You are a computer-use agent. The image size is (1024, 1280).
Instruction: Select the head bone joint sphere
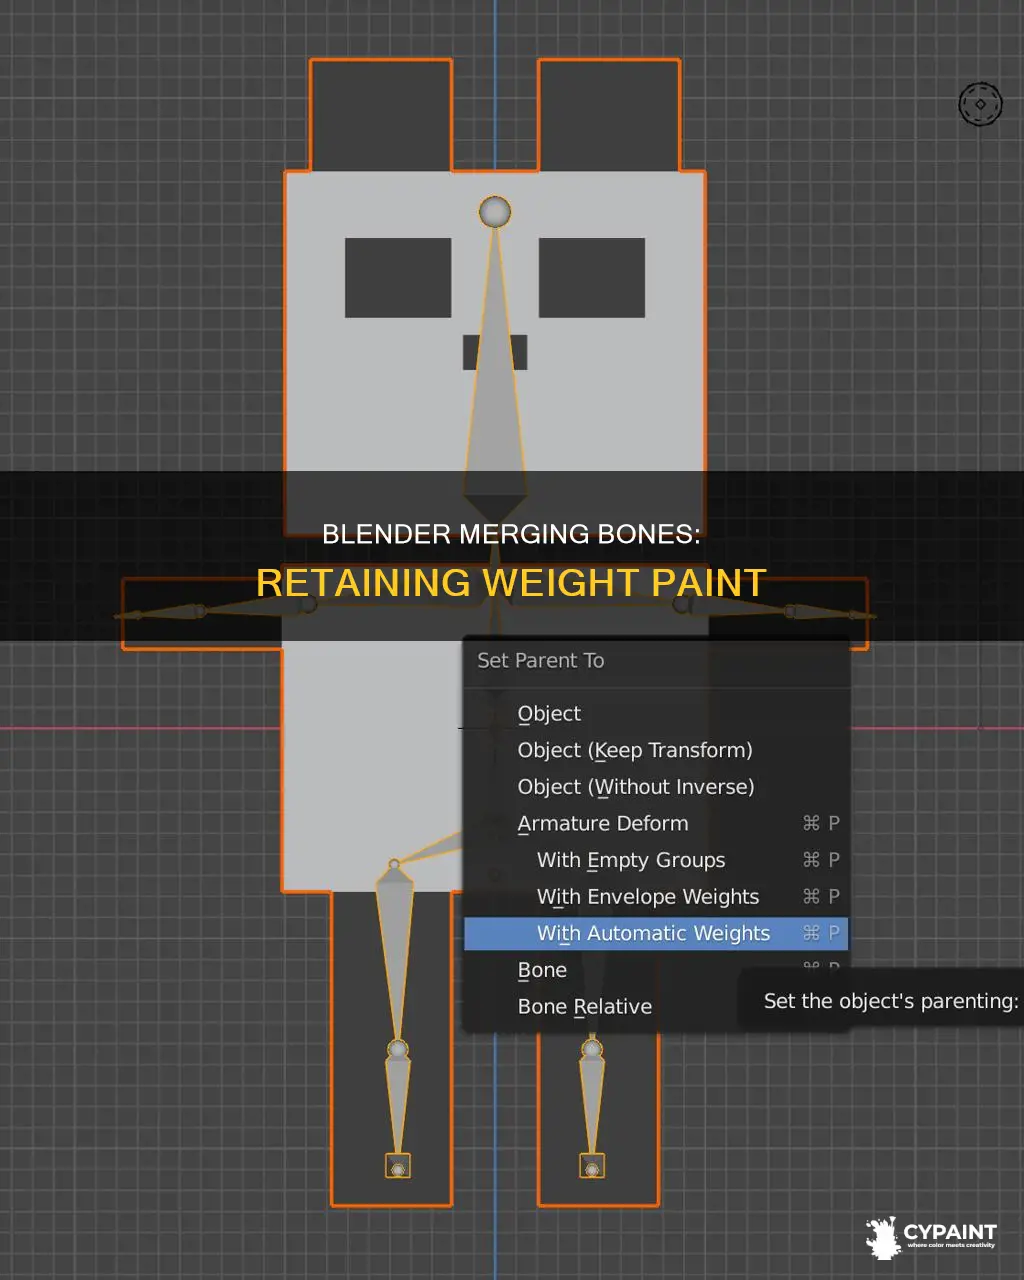click(x=495, y=212)
